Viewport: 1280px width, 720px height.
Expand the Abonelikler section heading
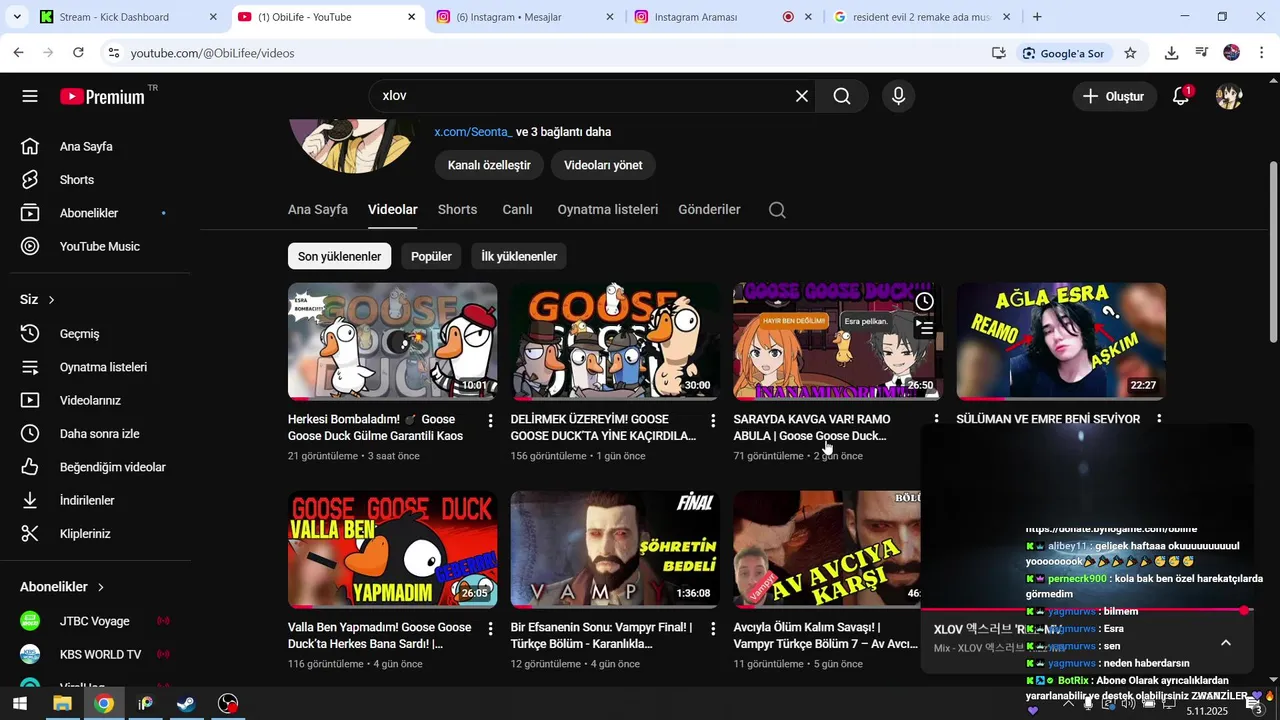pyautogui.click(x=62, y=587)
